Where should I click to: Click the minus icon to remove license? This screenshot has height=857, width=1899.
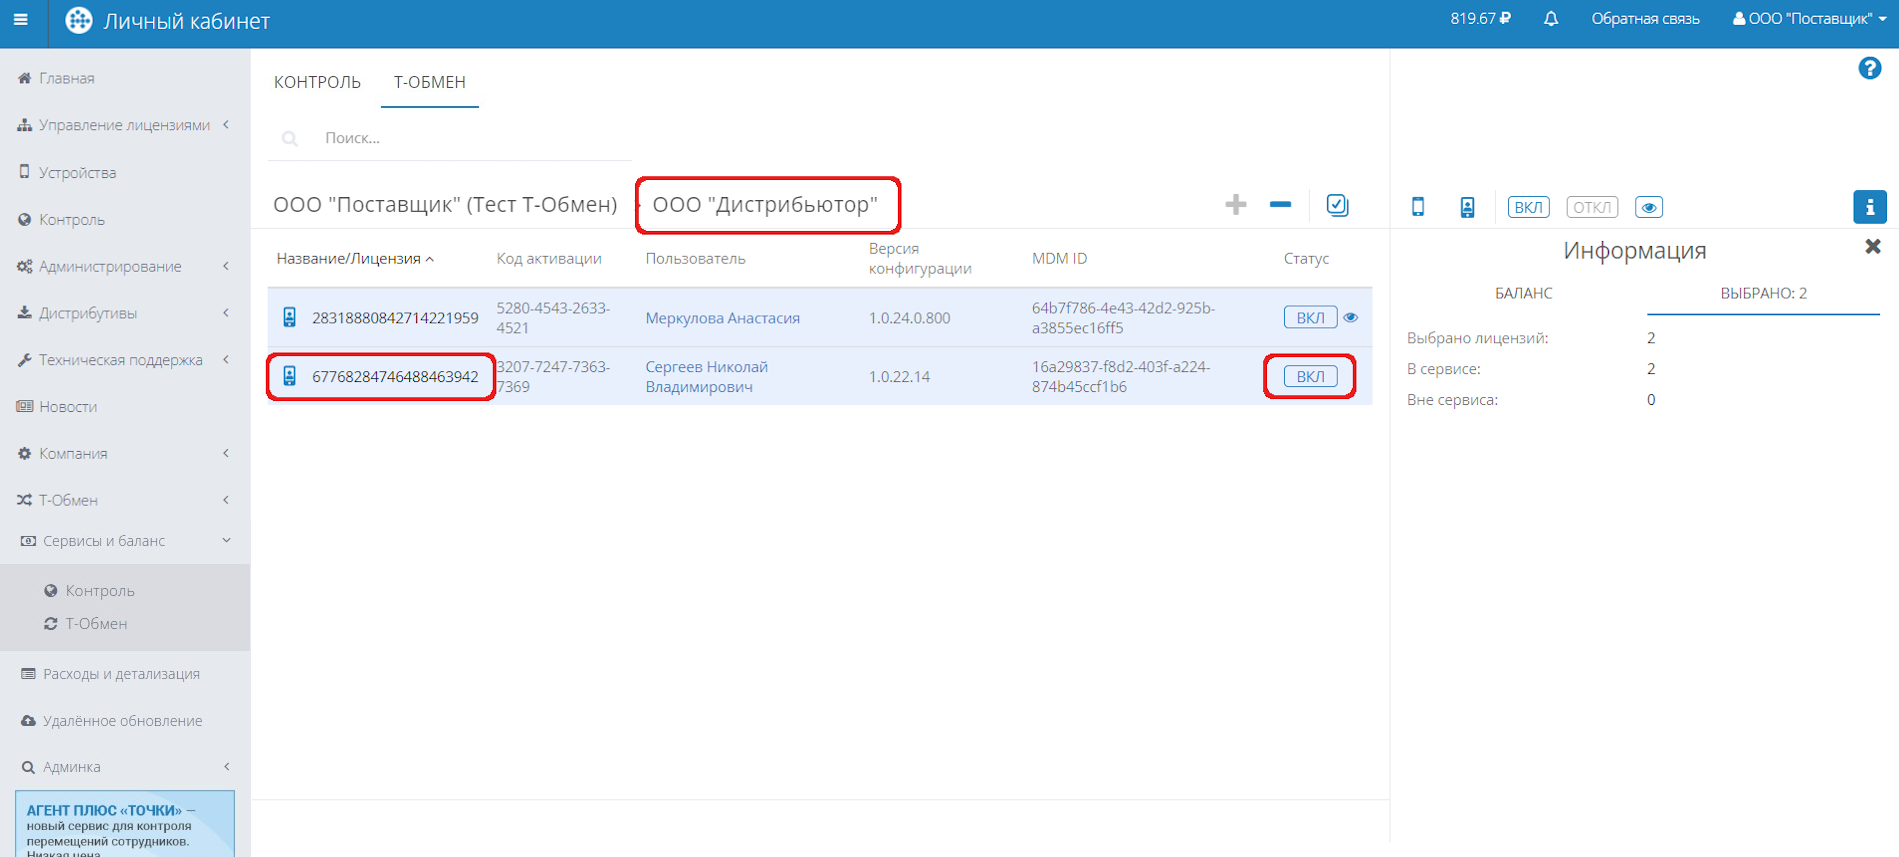pos(1280,205)
